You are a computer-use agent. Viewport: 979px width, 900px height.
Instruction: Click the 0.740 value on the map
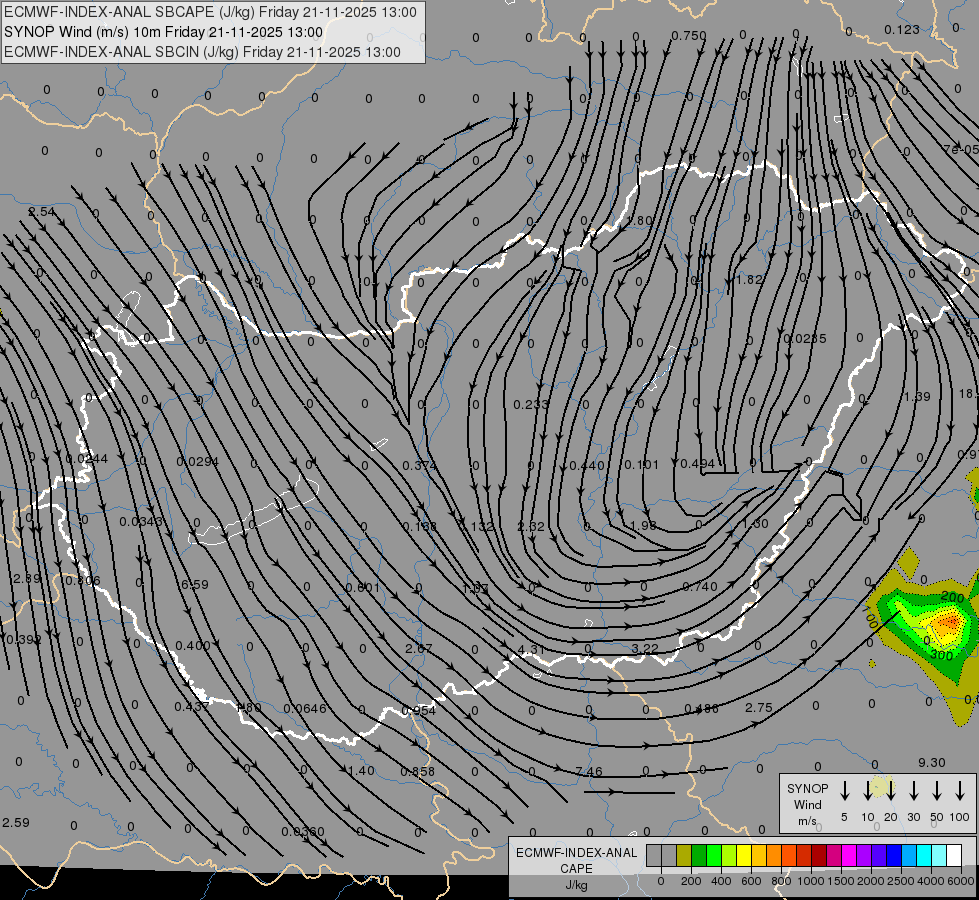[700, 586]
